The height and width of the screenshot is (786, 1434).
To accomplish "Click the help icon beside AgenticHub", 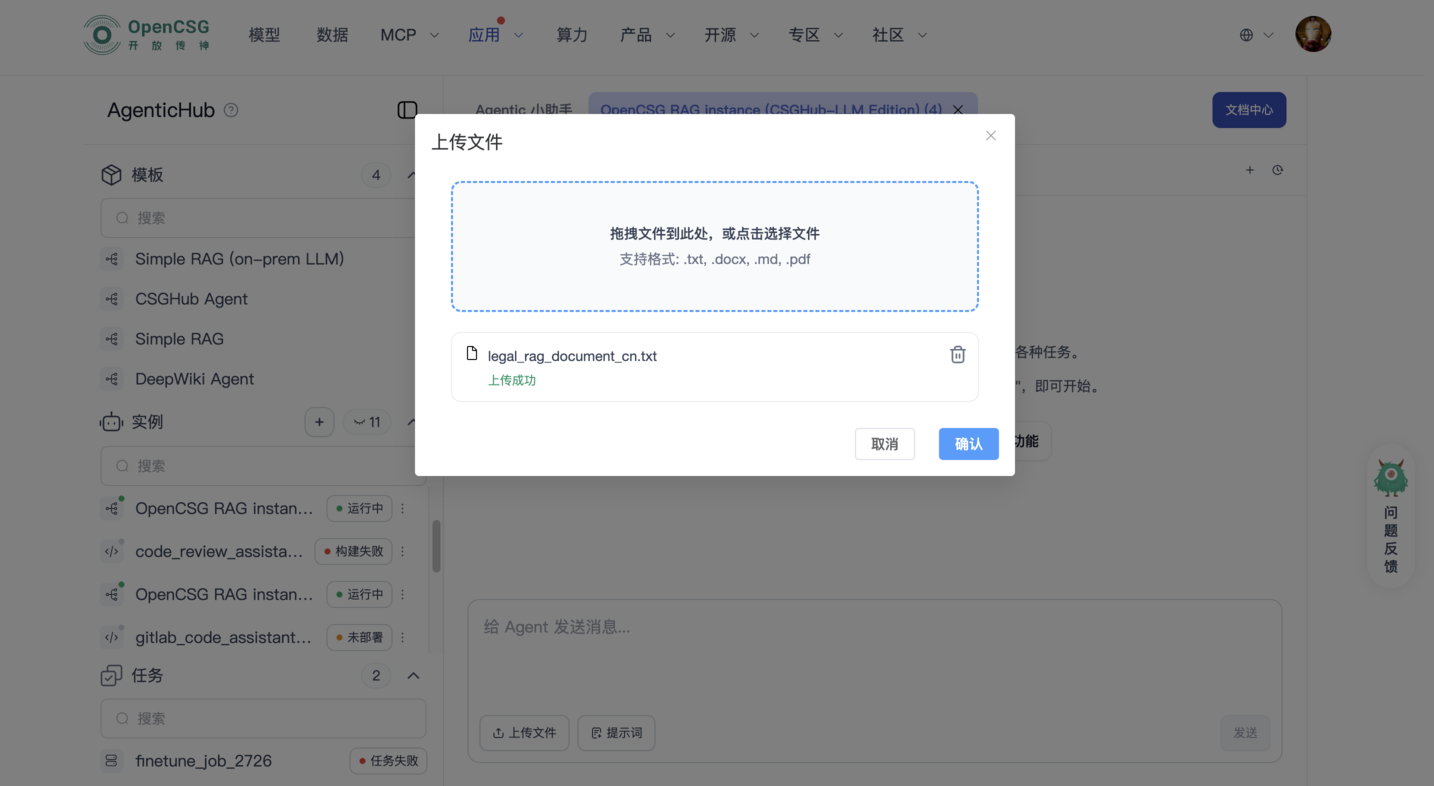I will [x=231, y=110].
